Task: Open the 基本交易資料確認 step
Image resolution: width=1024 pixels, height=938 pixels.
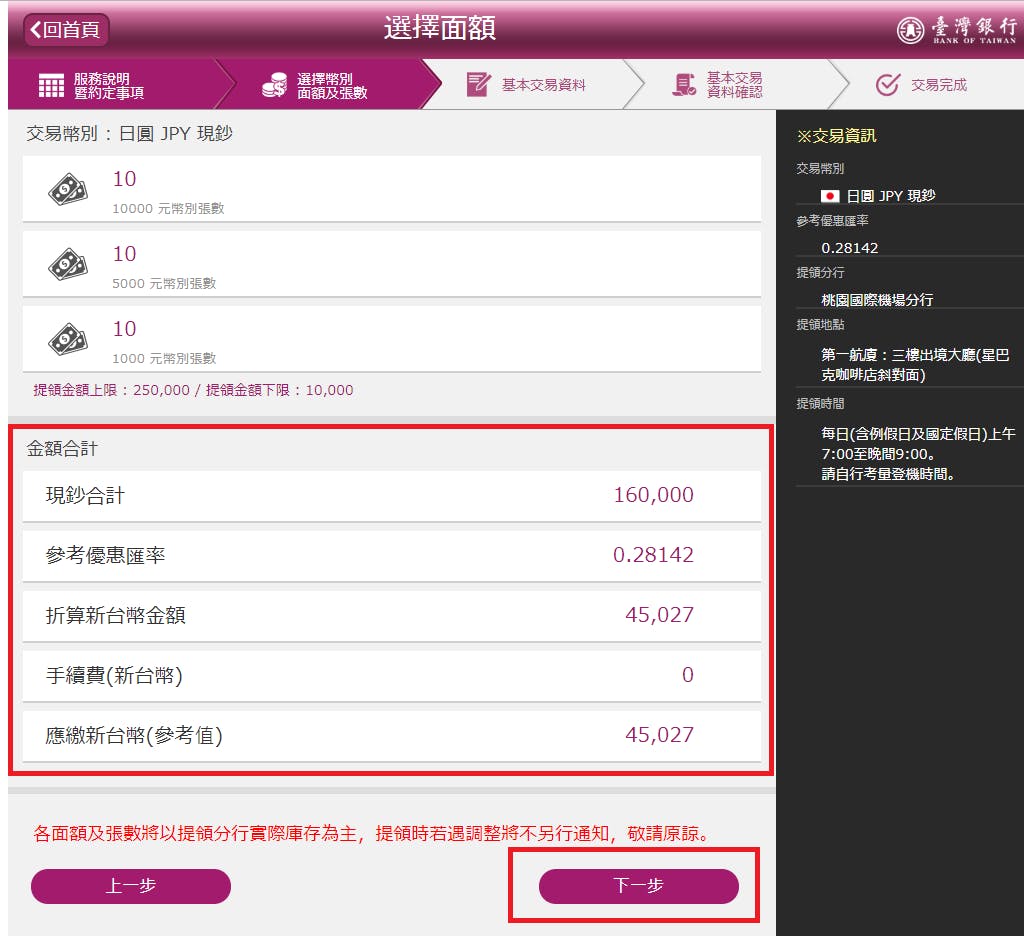Action: click(734, 85)
